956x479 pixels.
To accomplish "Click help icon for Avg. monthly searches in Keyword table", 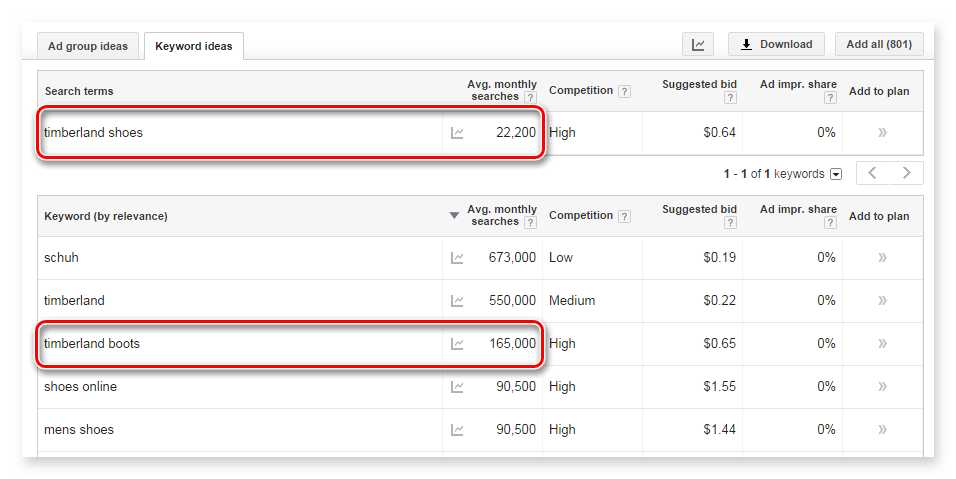I will click(530, 222).
